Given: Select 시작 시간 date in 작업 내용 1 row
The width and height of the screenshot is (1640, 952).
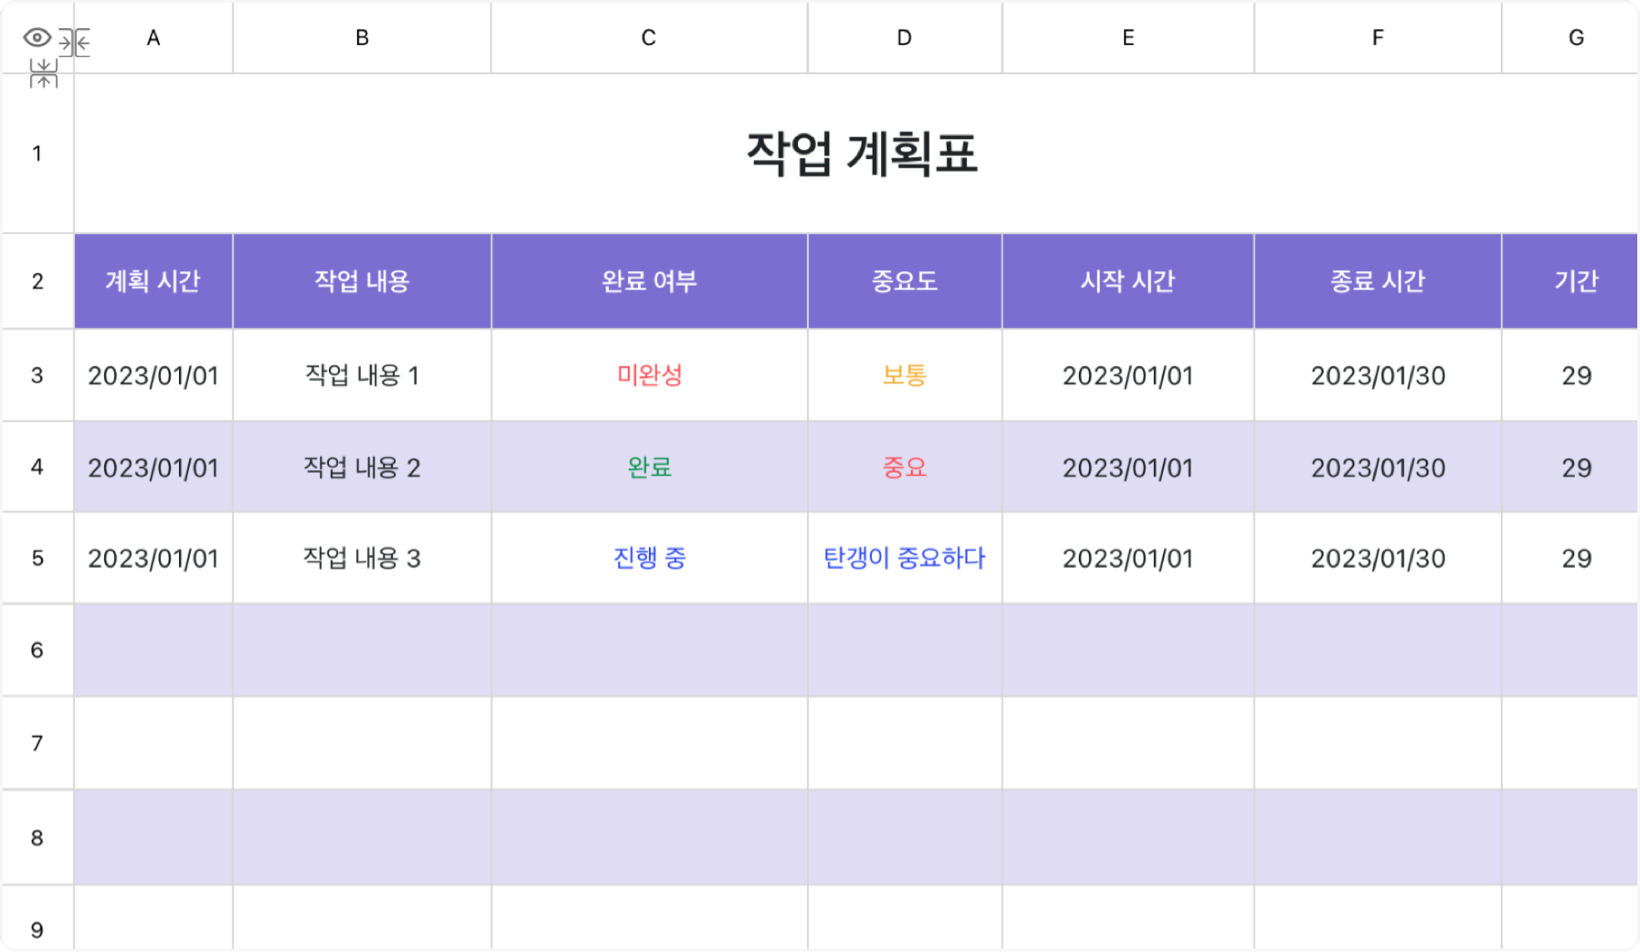Looking at the screenshot, I should pyautogui.click(x=1128, y=375).
